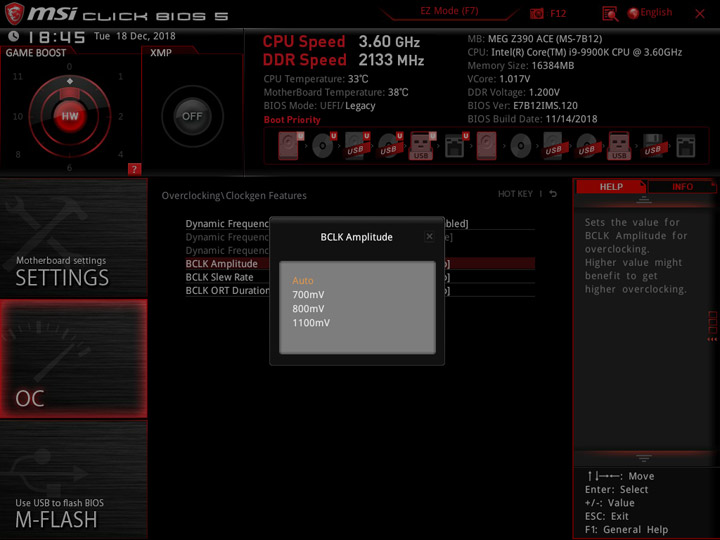Image resolution: width=720 pixels, height=540 pixels.
Task: Select Auto in BCLK Amplitude list
Action: [x=303, y=281]
